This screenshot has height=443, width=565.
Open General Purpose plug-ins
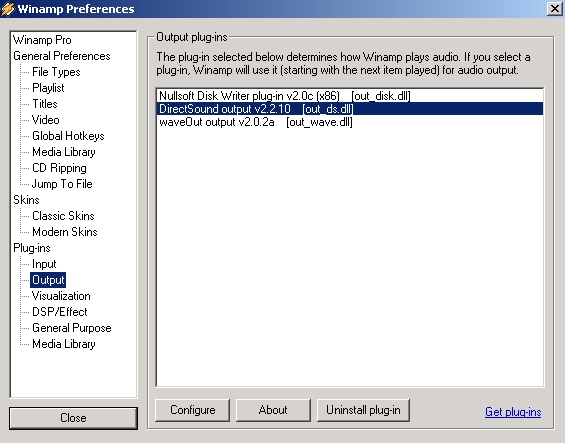[72, 328]
